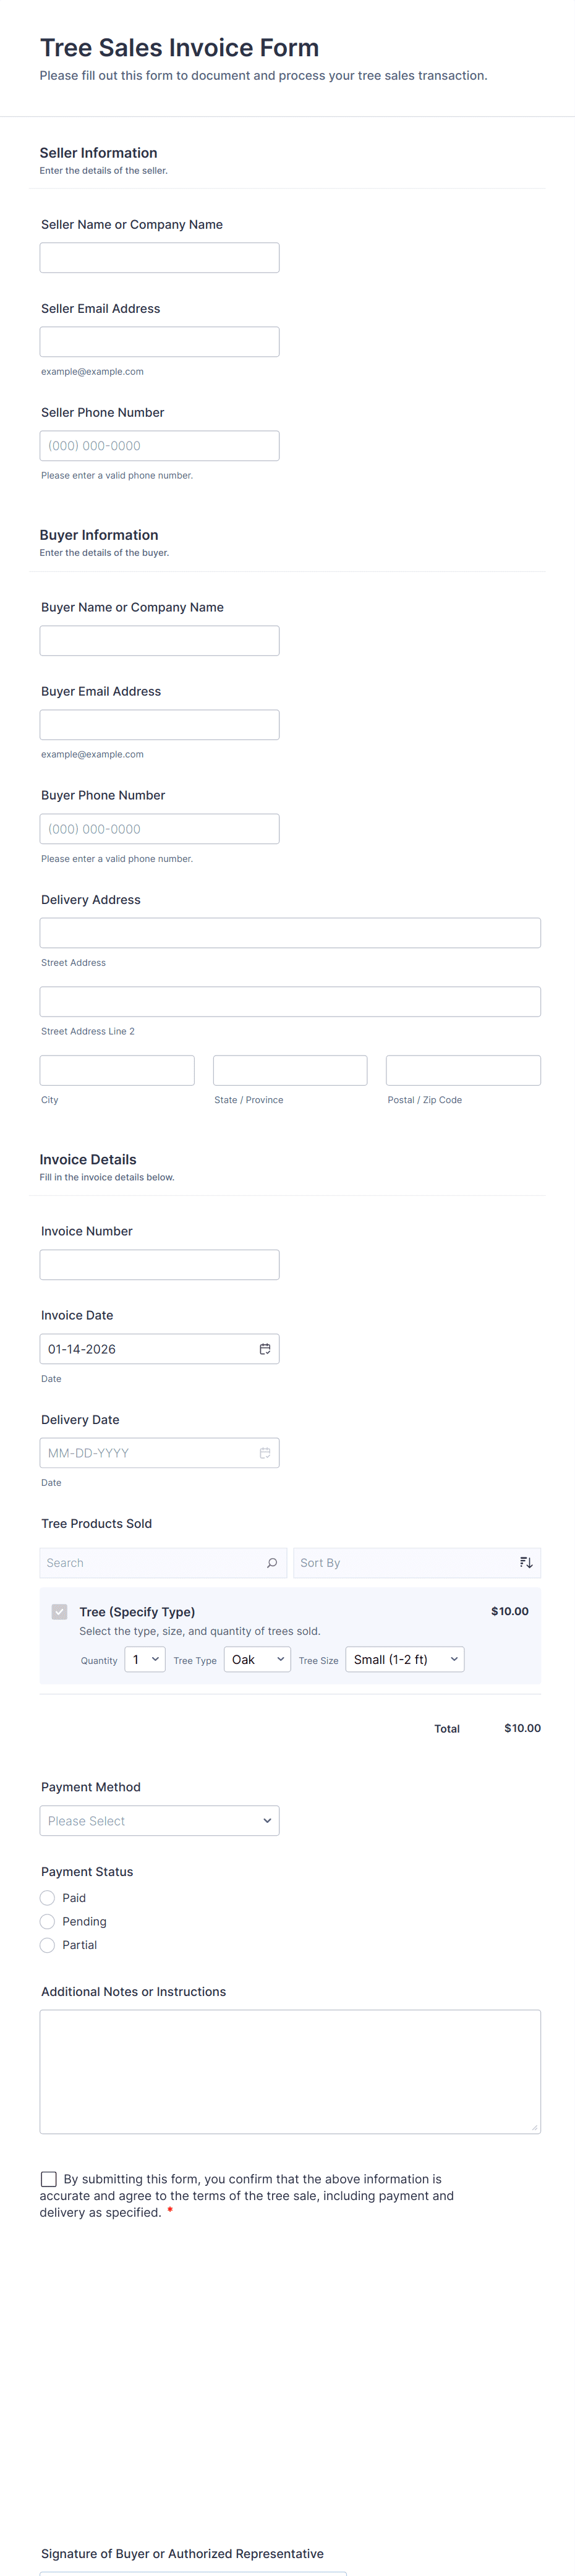
Task: Open the Payment Method dropdown
Action: coord(159,1821)
